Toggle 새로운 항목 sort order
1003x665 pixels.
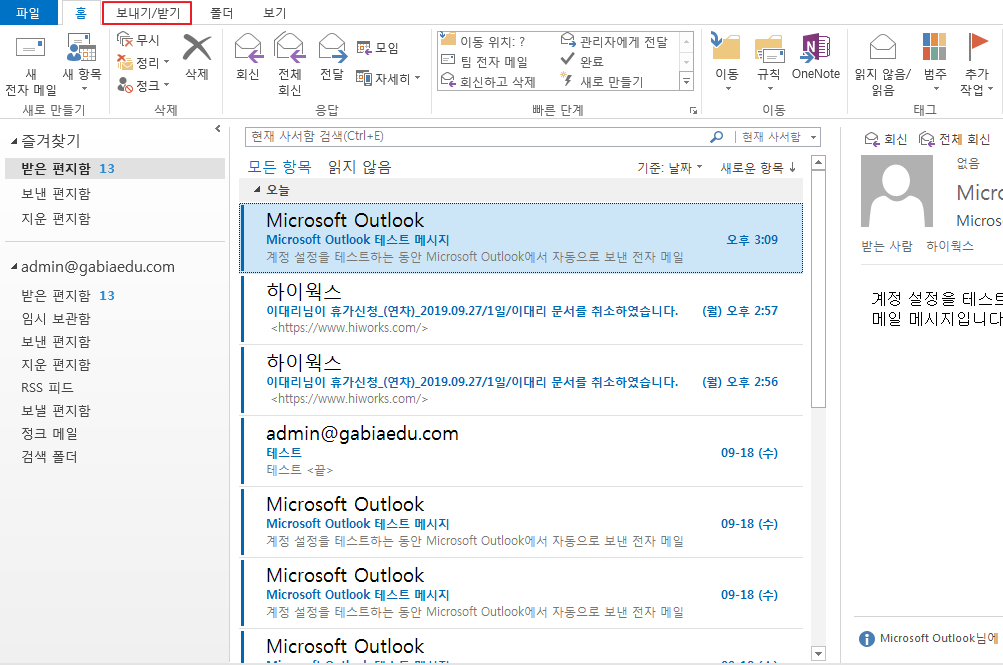coord(758,168)
